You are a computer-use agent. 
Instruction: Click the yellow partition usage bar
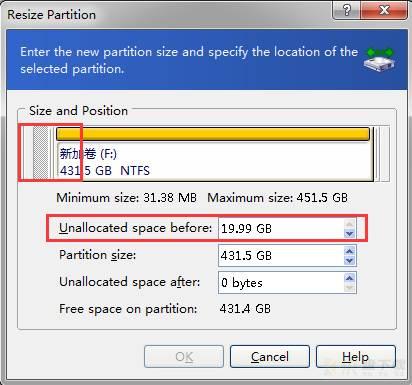tap(213, 134)
